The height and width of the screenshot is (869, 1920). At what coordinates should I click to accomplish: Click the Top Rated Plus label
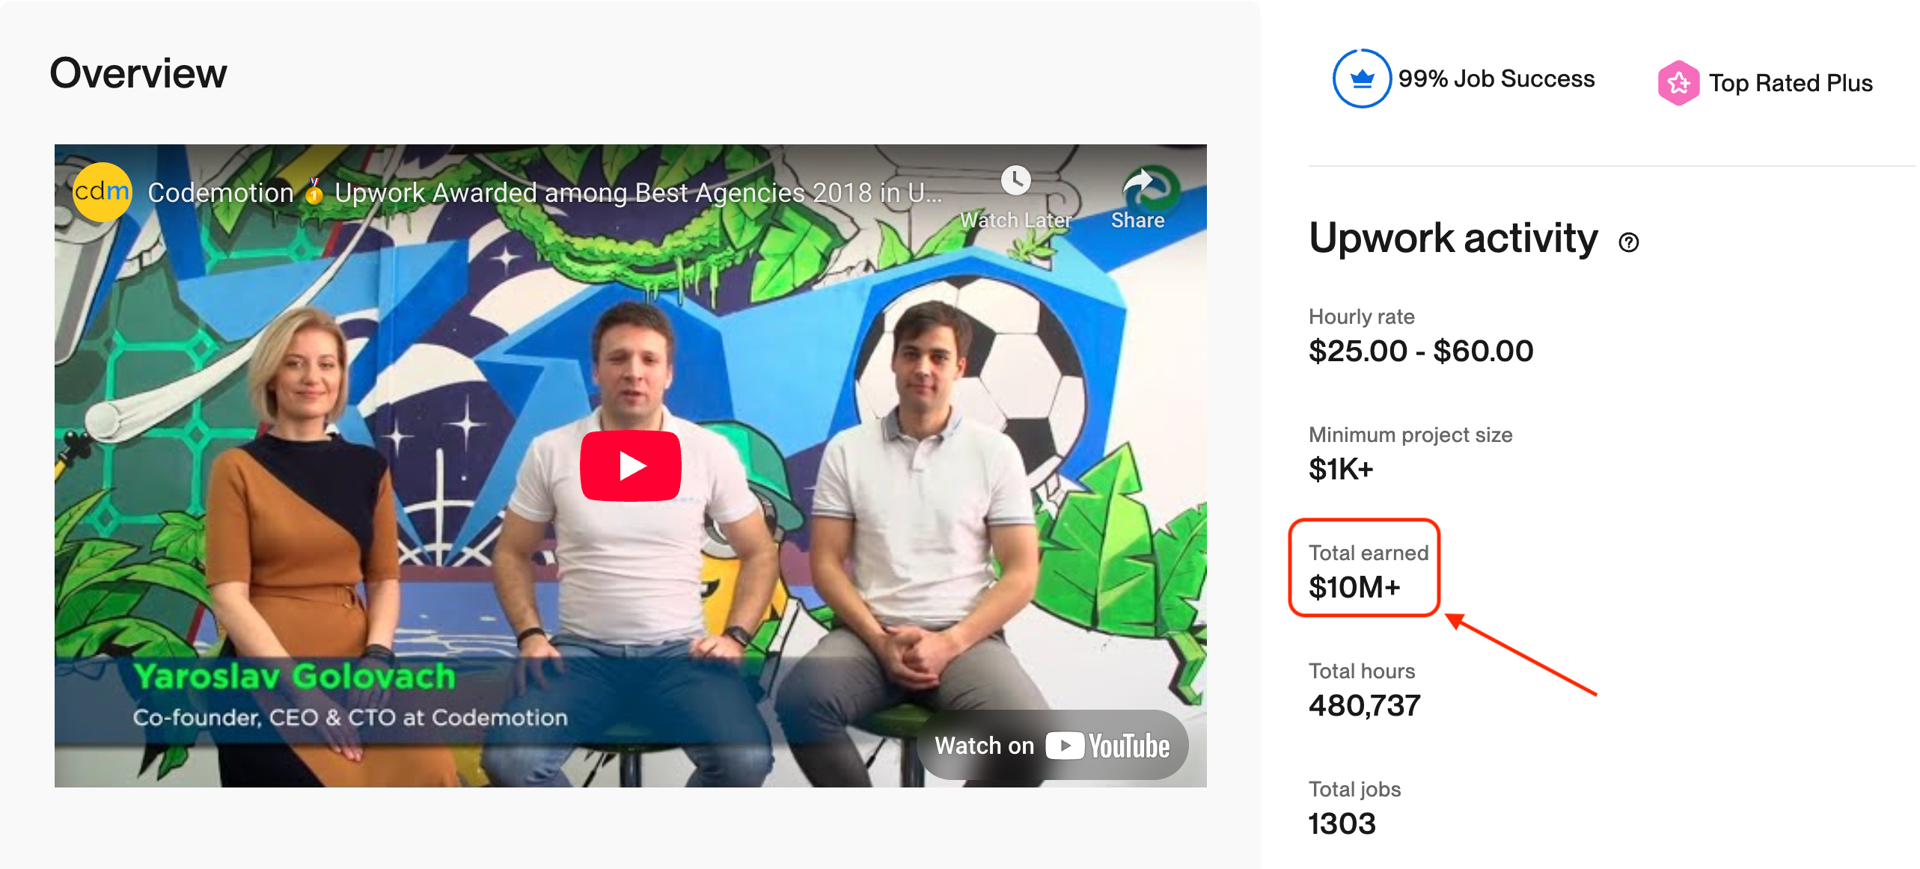1790,83
